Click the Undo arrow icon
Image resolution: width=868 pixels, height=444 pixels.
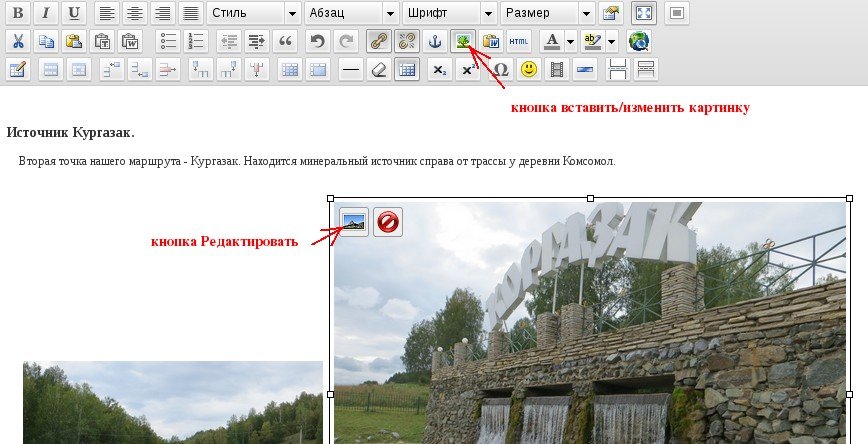click(317, 41)
